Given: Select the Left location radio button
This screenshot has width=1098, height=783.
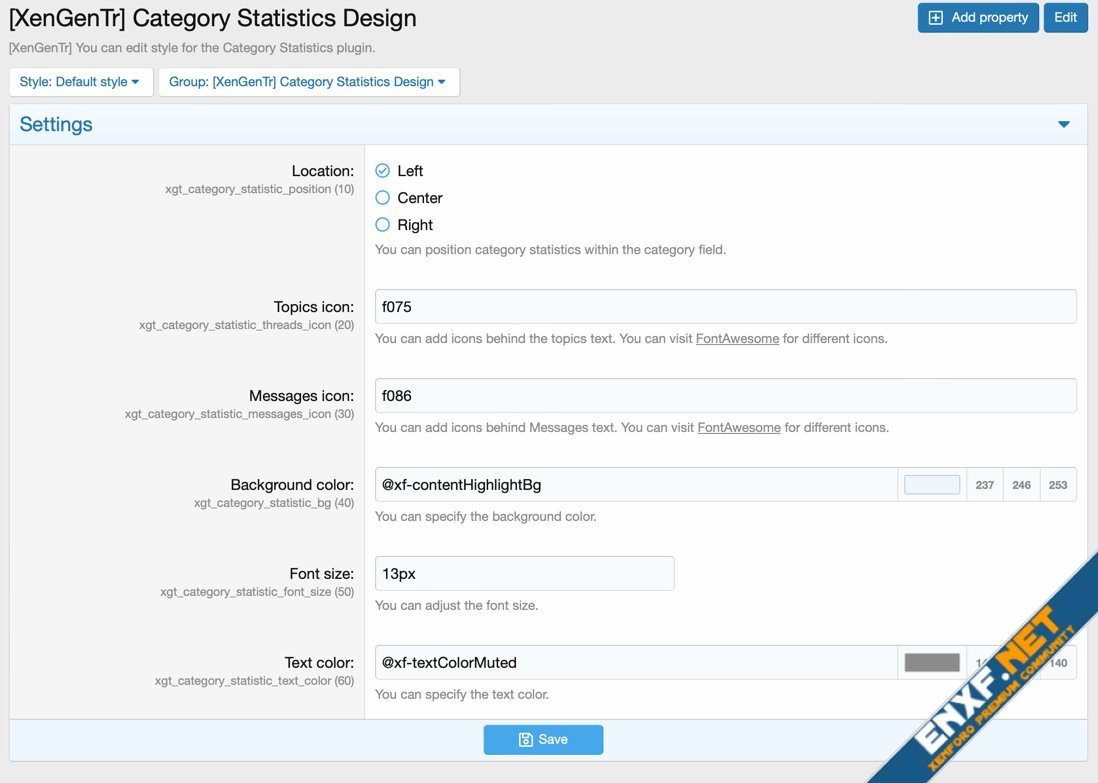Looking at the screenshot, I should [382, 171].
